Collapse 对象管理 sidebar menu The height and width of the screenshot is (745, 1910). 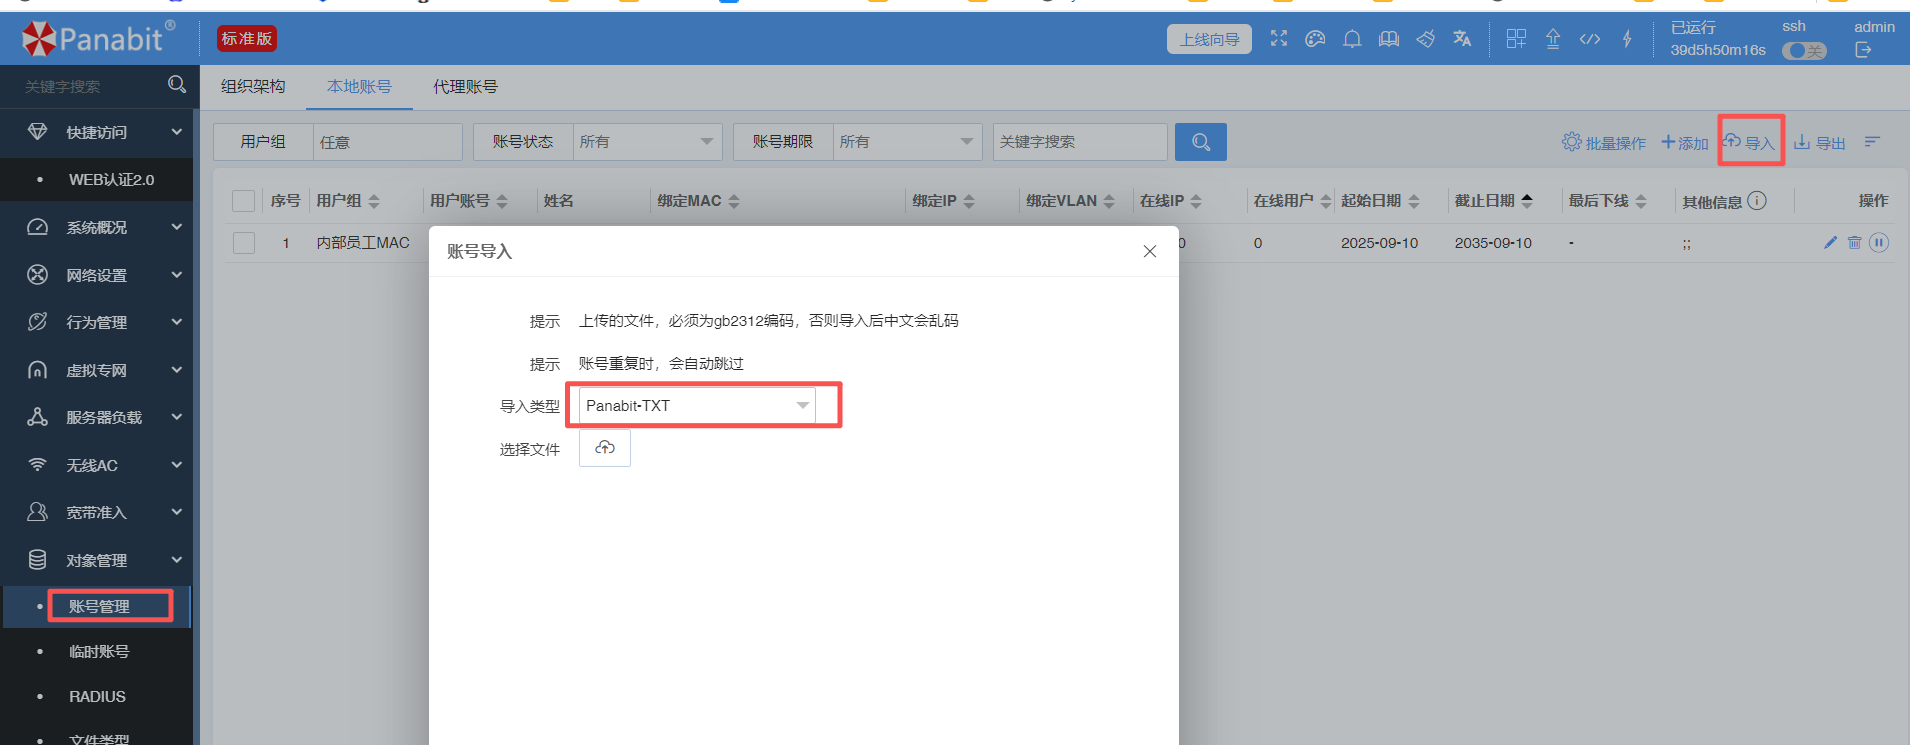(96, 560)
